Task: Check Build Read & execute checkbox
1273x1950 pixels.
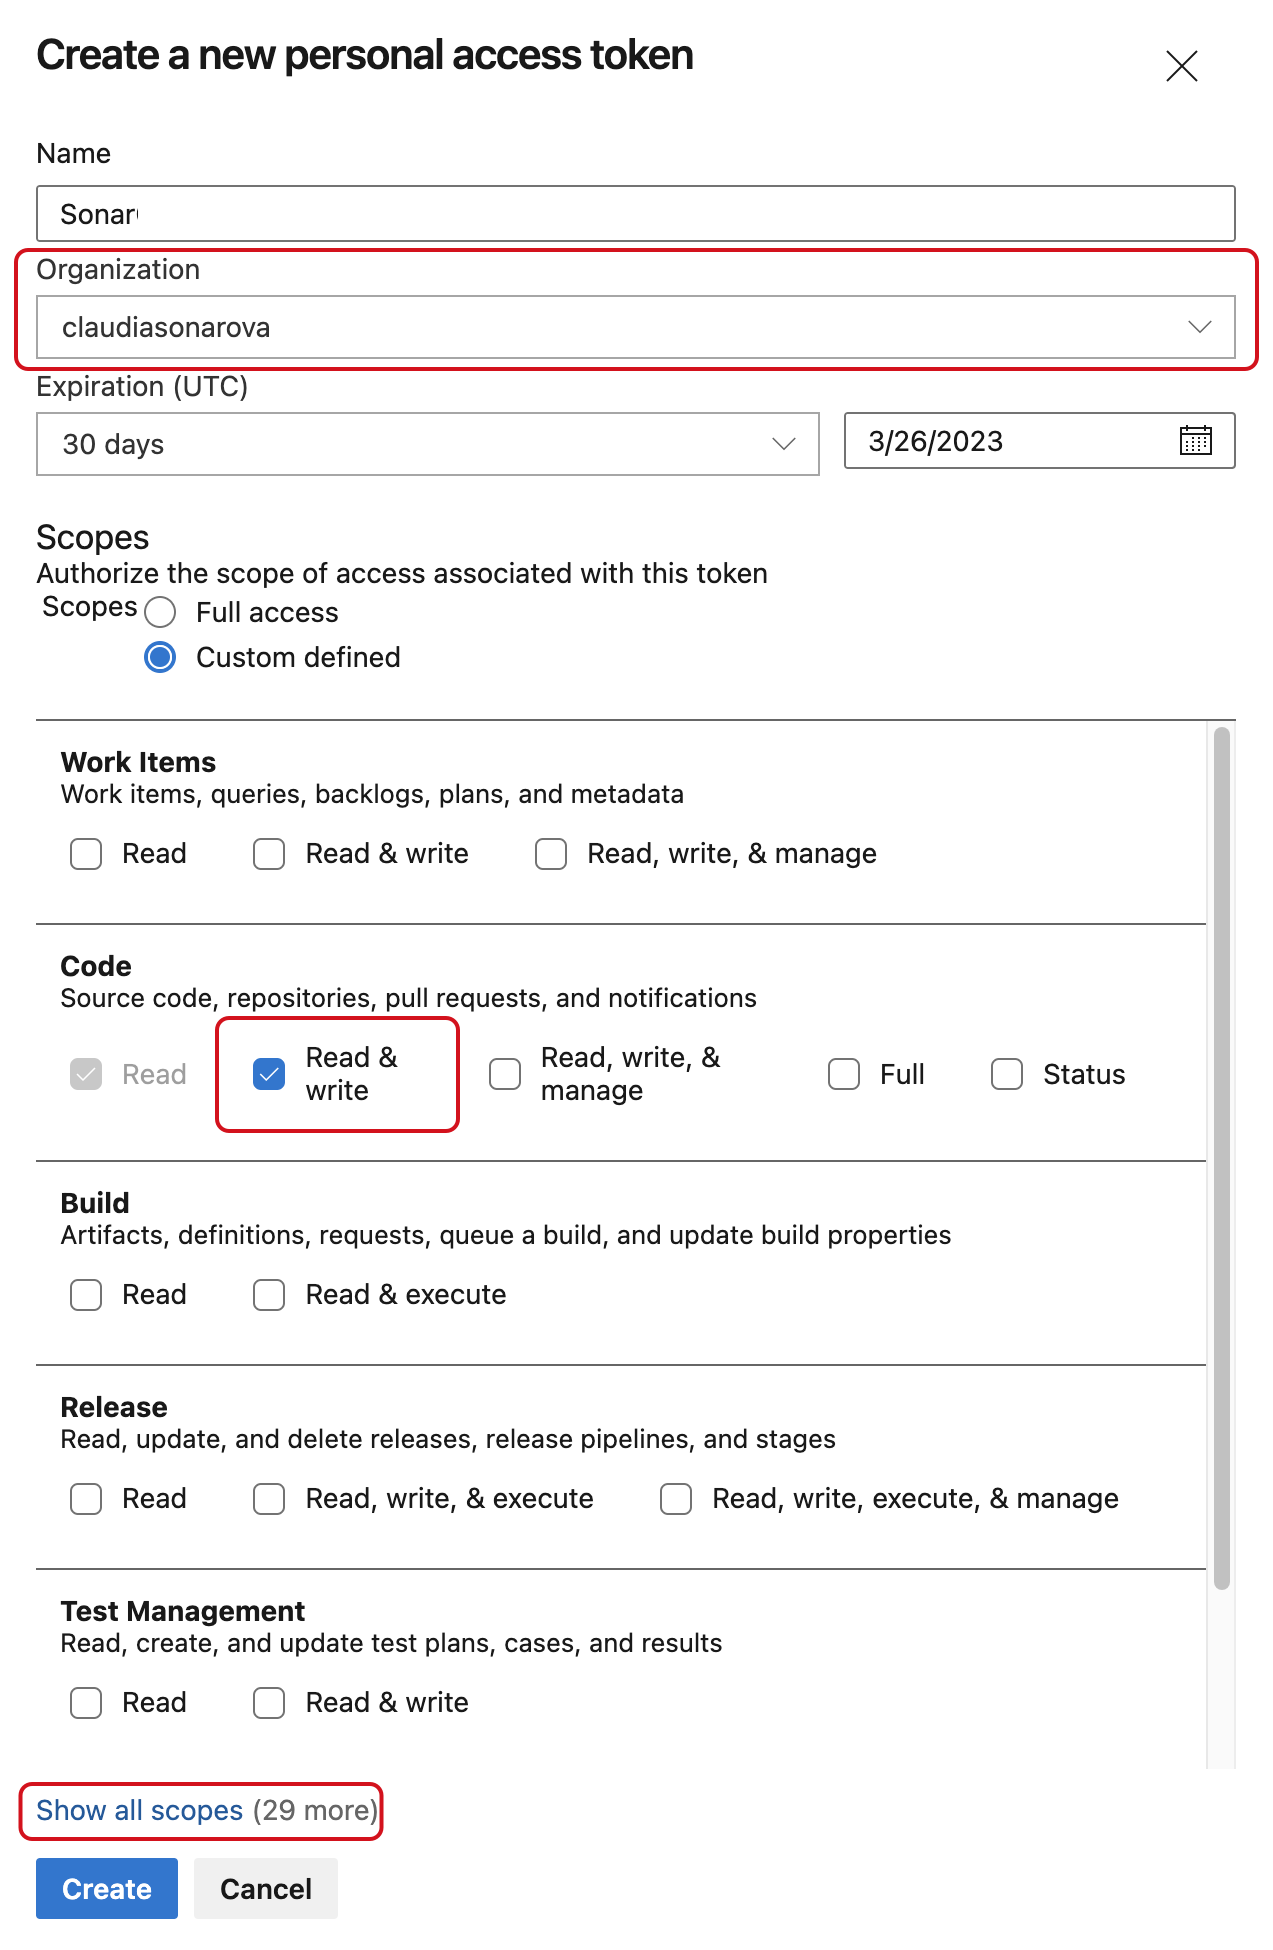Action: point(269,1295)
